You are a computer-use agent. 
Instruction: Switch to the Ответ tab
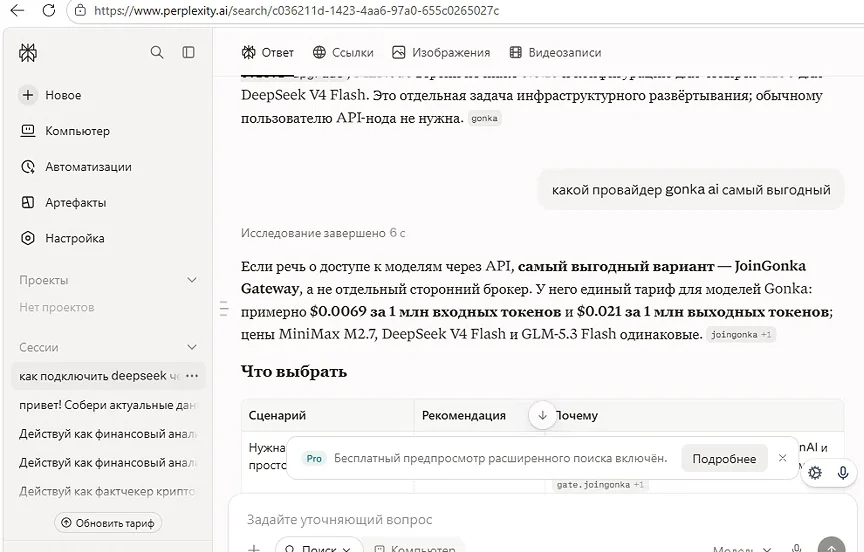click(x=268, y=52)
